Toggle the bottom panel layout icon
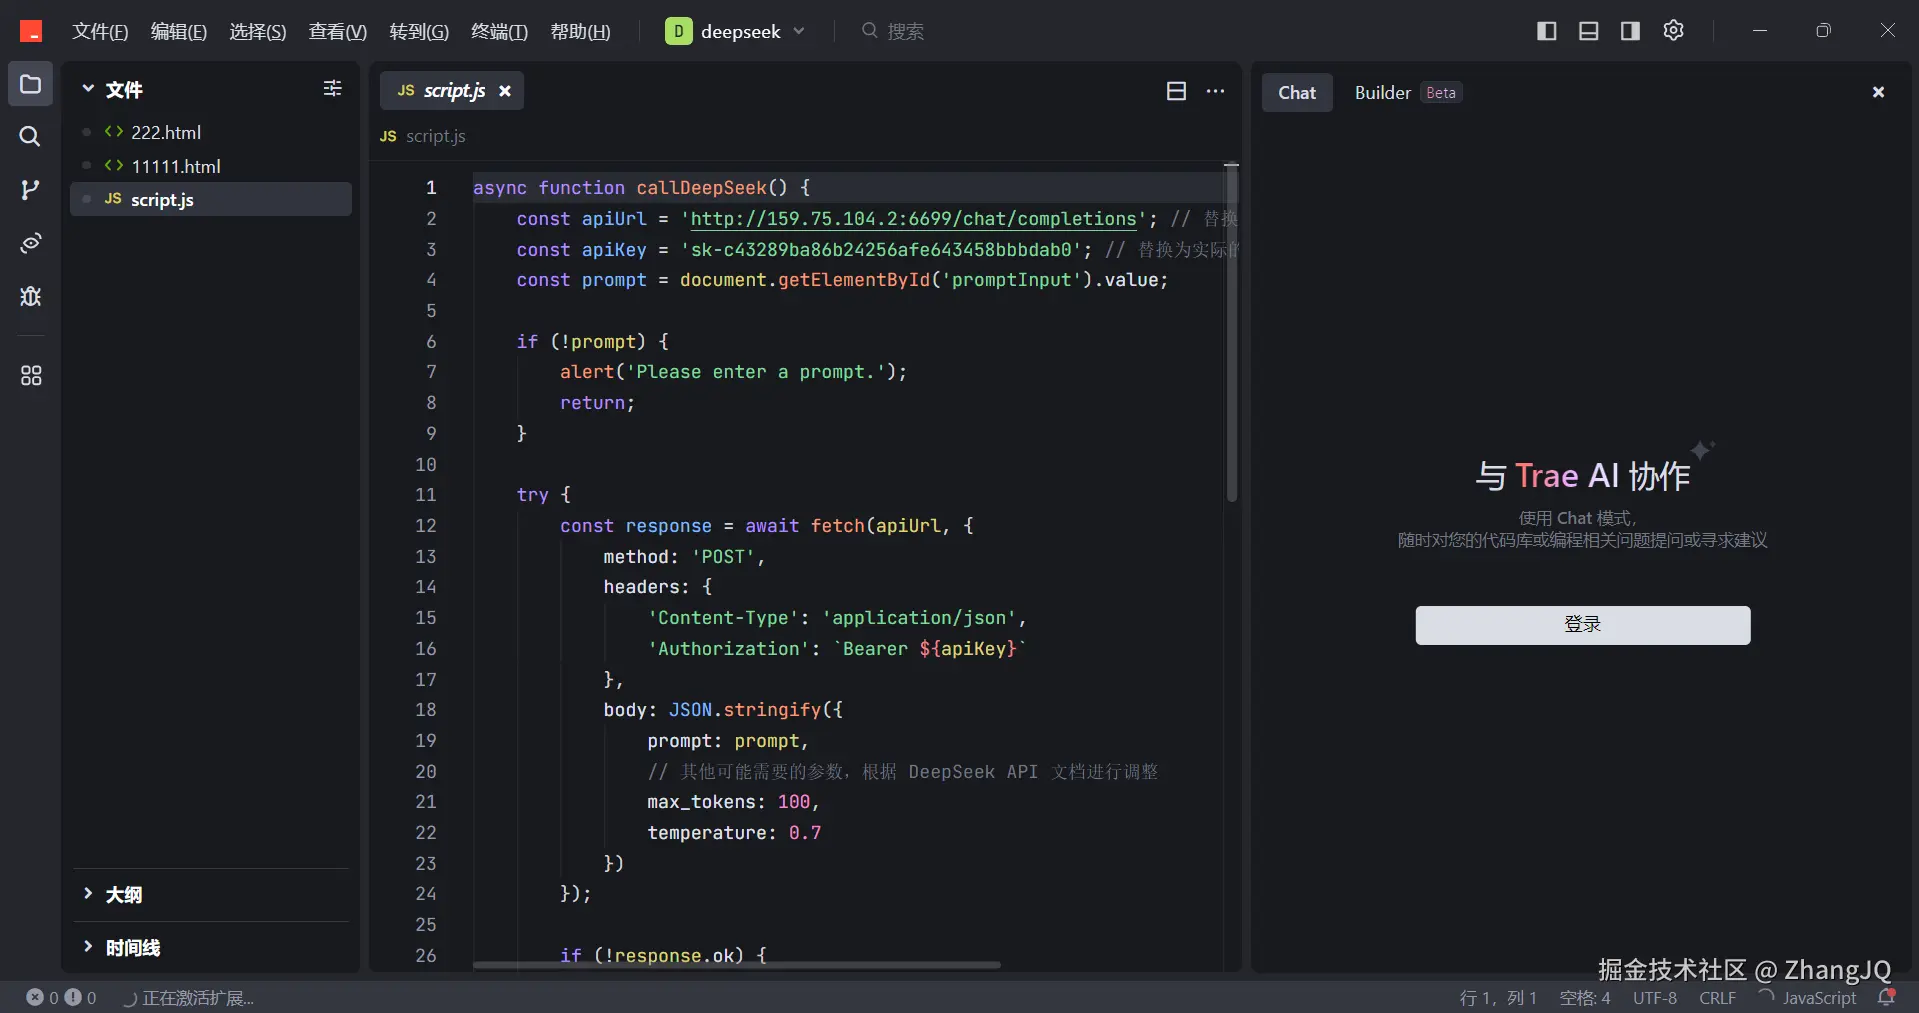This screenshot has width=1919, height=1013. click(x=1588, y=31)
